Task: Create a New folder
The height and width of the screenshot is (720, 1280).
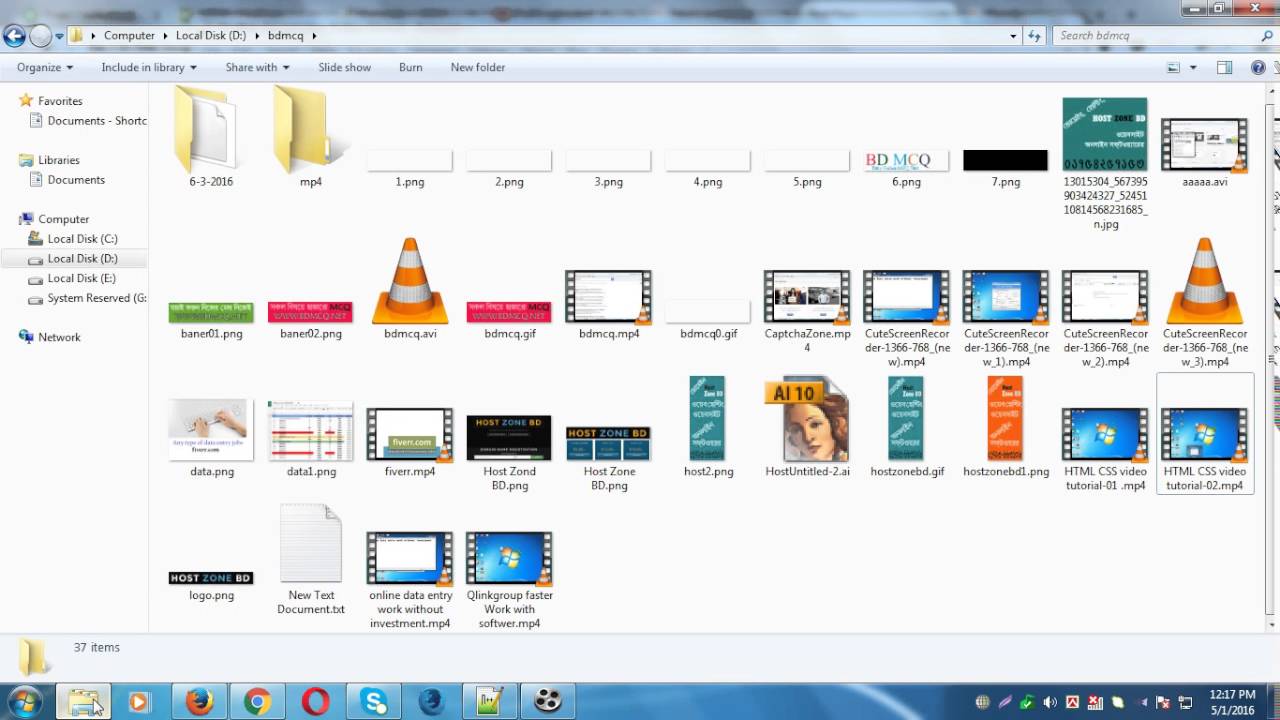Action: tap(478, 67)
